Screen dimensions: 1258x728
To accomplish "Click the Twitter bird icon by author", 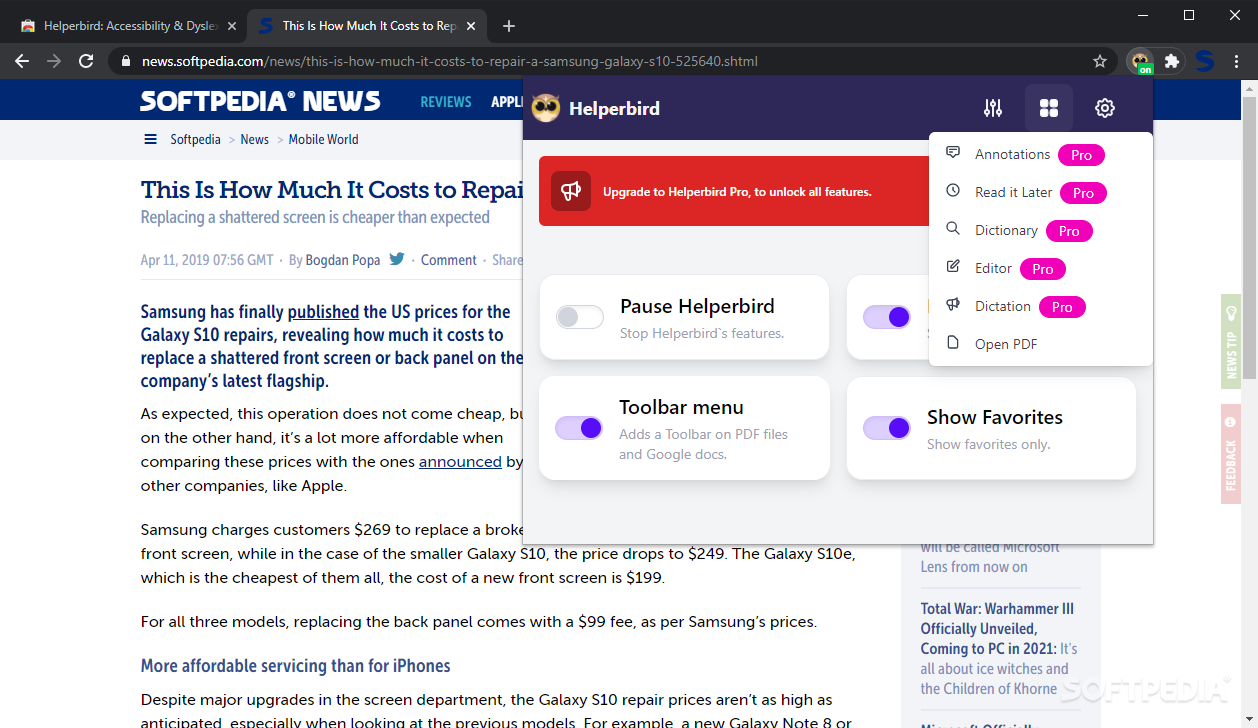I will 397,259.
